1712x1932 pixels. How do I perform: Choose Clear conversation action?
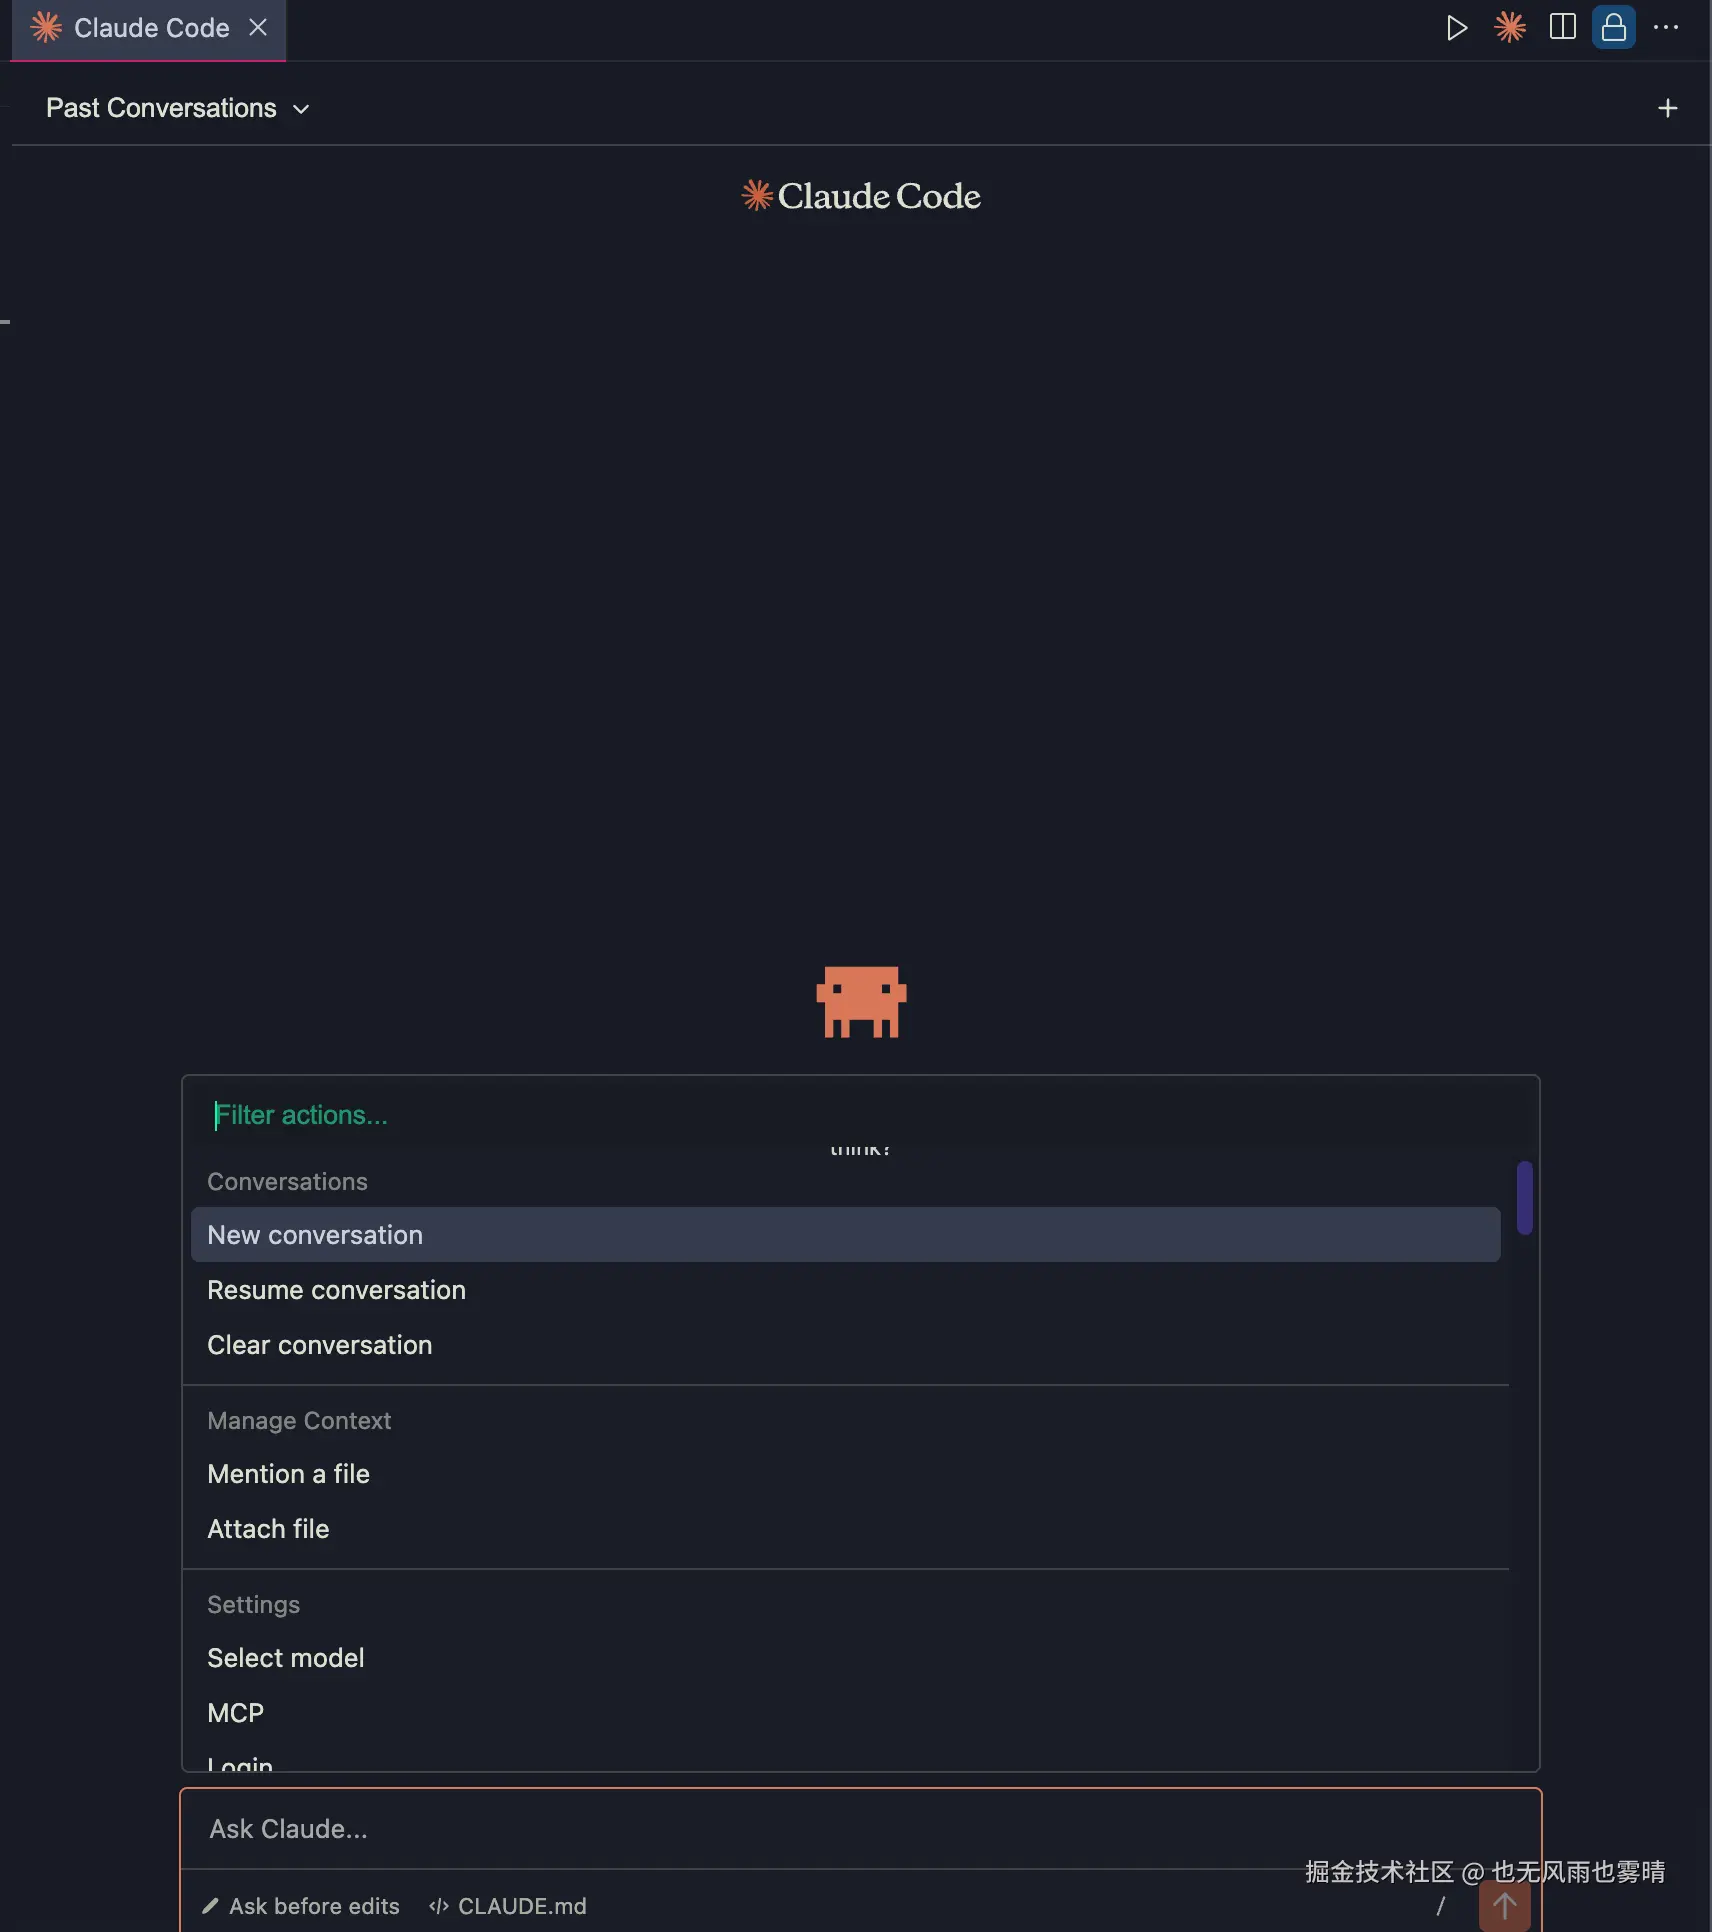pos(845,1345)
